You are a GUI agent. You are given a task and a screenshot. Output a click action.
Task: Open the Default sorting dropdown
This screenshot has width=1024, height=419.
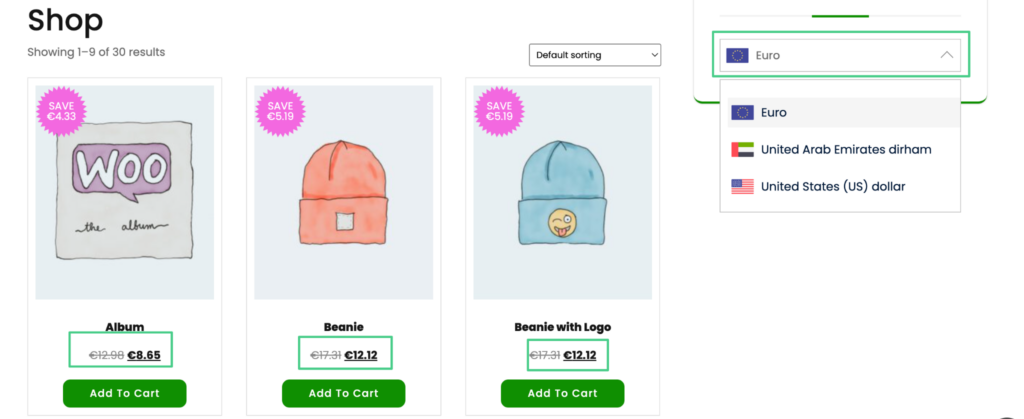pyautogui.click(x=595, y=55)
